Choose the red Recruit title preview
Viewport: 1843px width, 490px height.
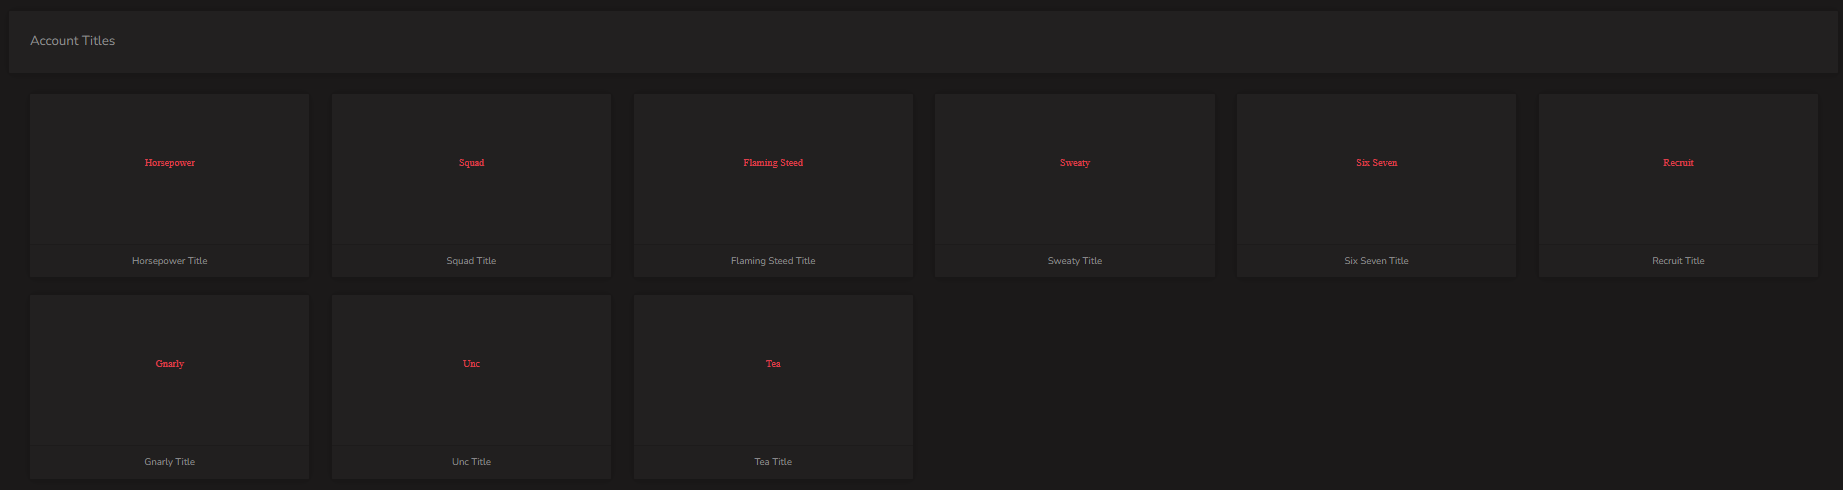coord(1678,163)
